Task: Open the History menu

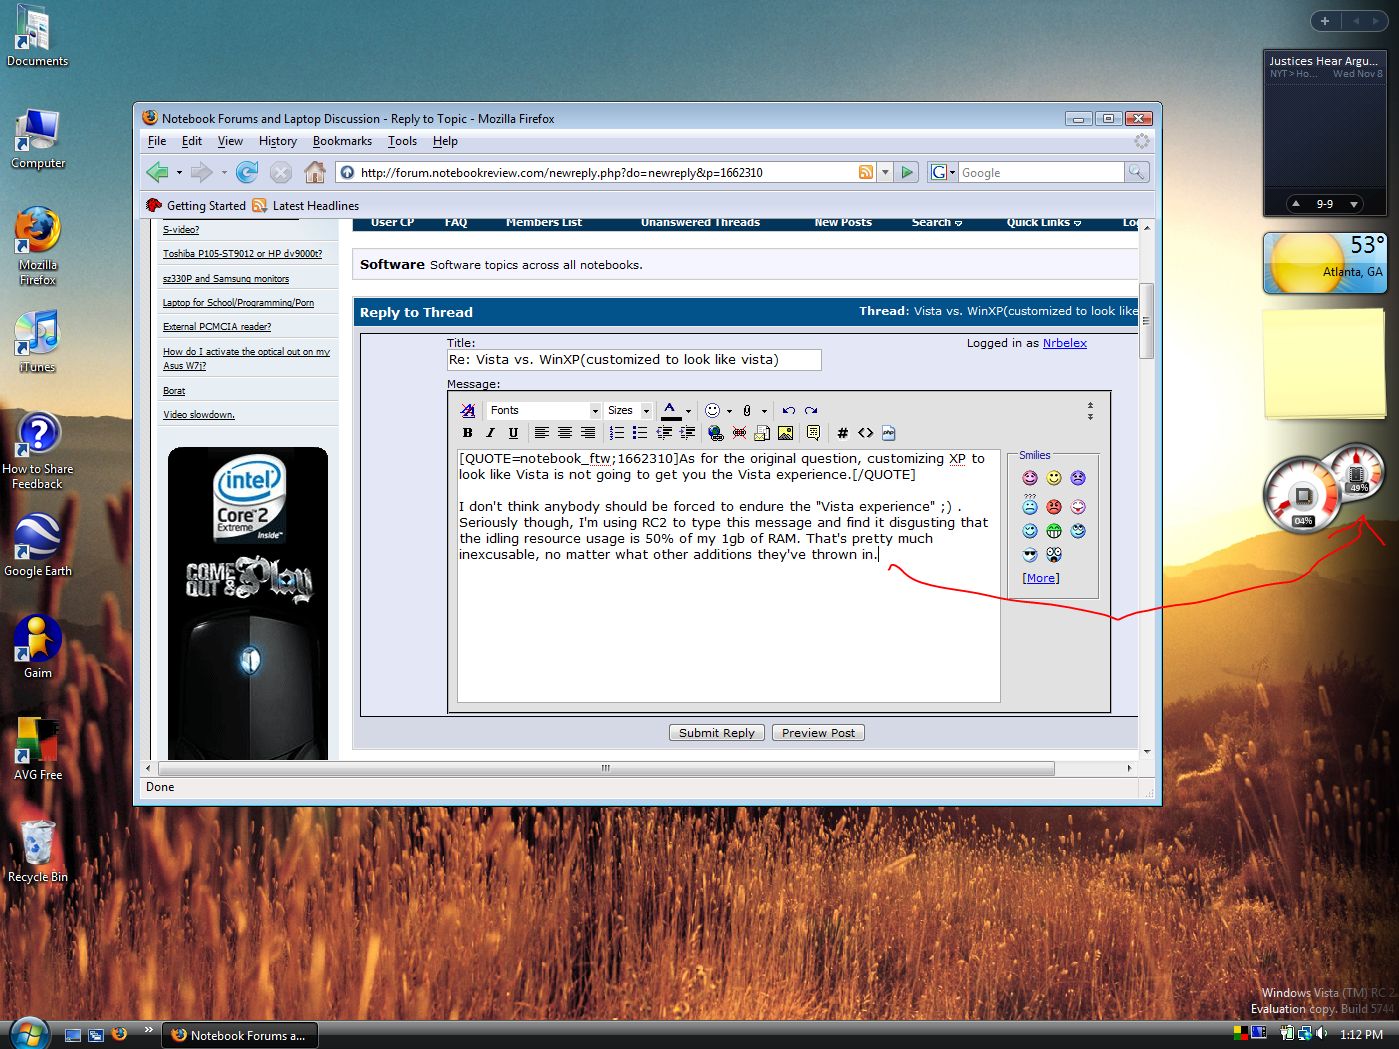Action: [x=278, y=141]
